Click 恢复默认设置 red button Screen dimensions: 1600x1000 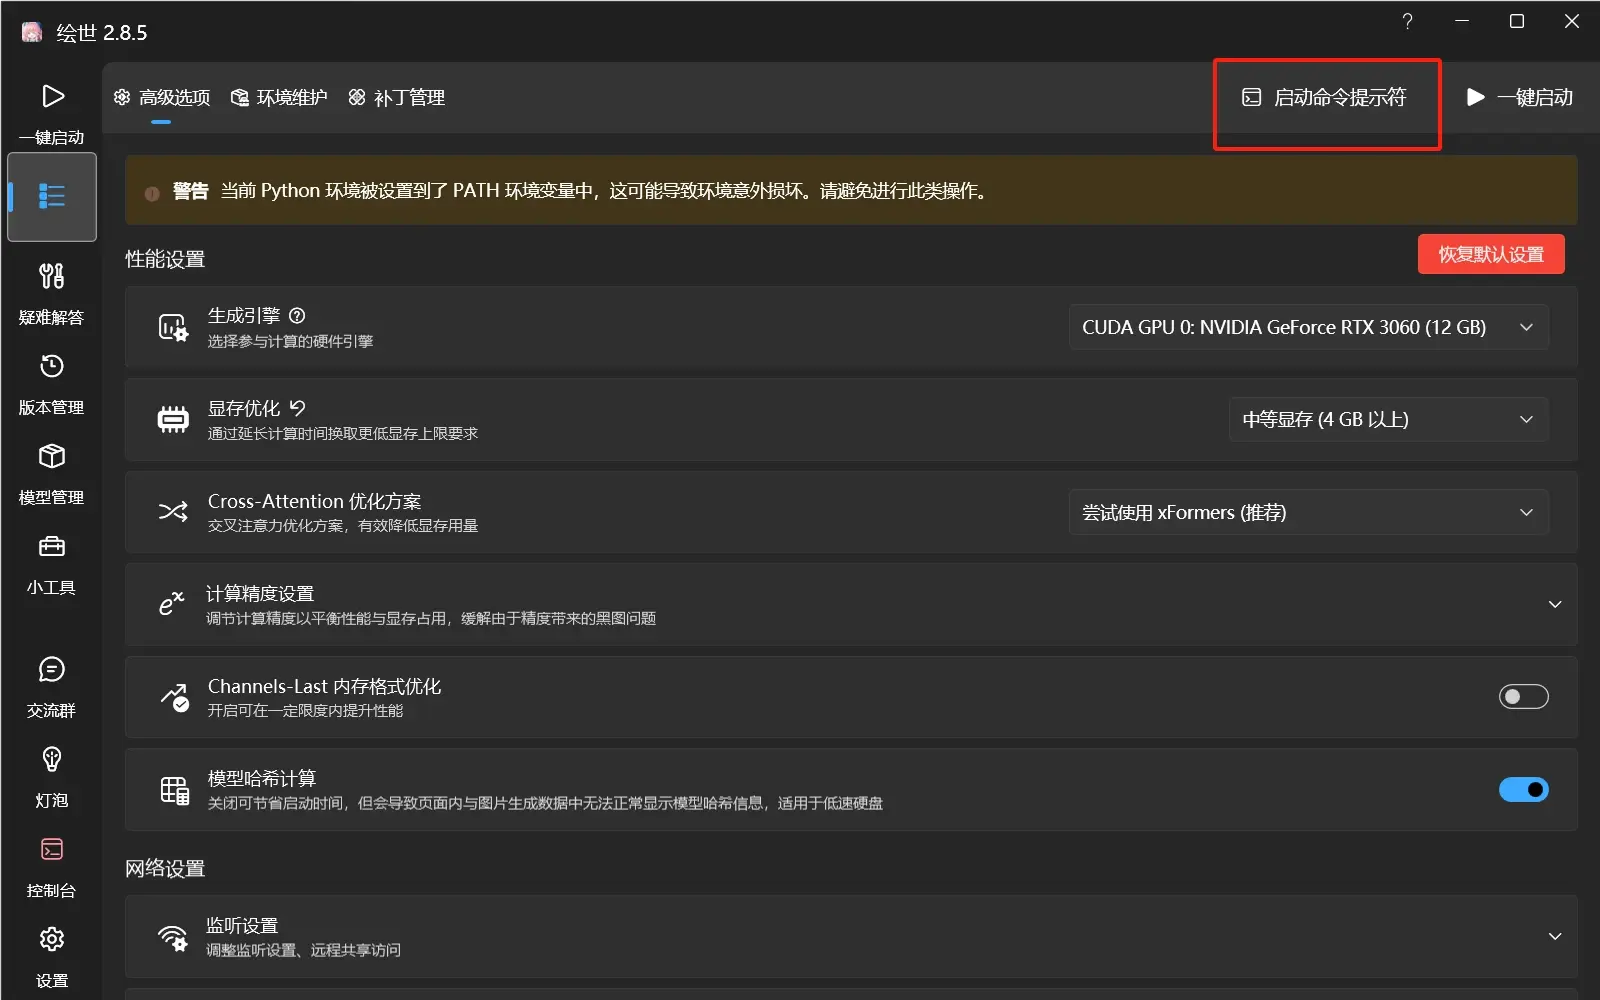(x=1491, y=254)
